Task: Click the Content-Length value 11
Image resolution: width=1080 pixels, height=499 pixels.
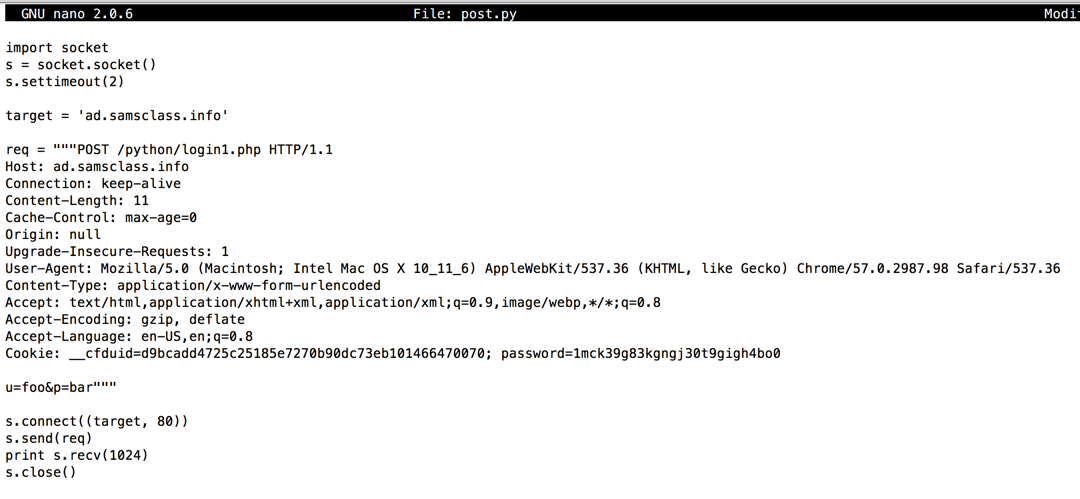Action: pos(141,201)
